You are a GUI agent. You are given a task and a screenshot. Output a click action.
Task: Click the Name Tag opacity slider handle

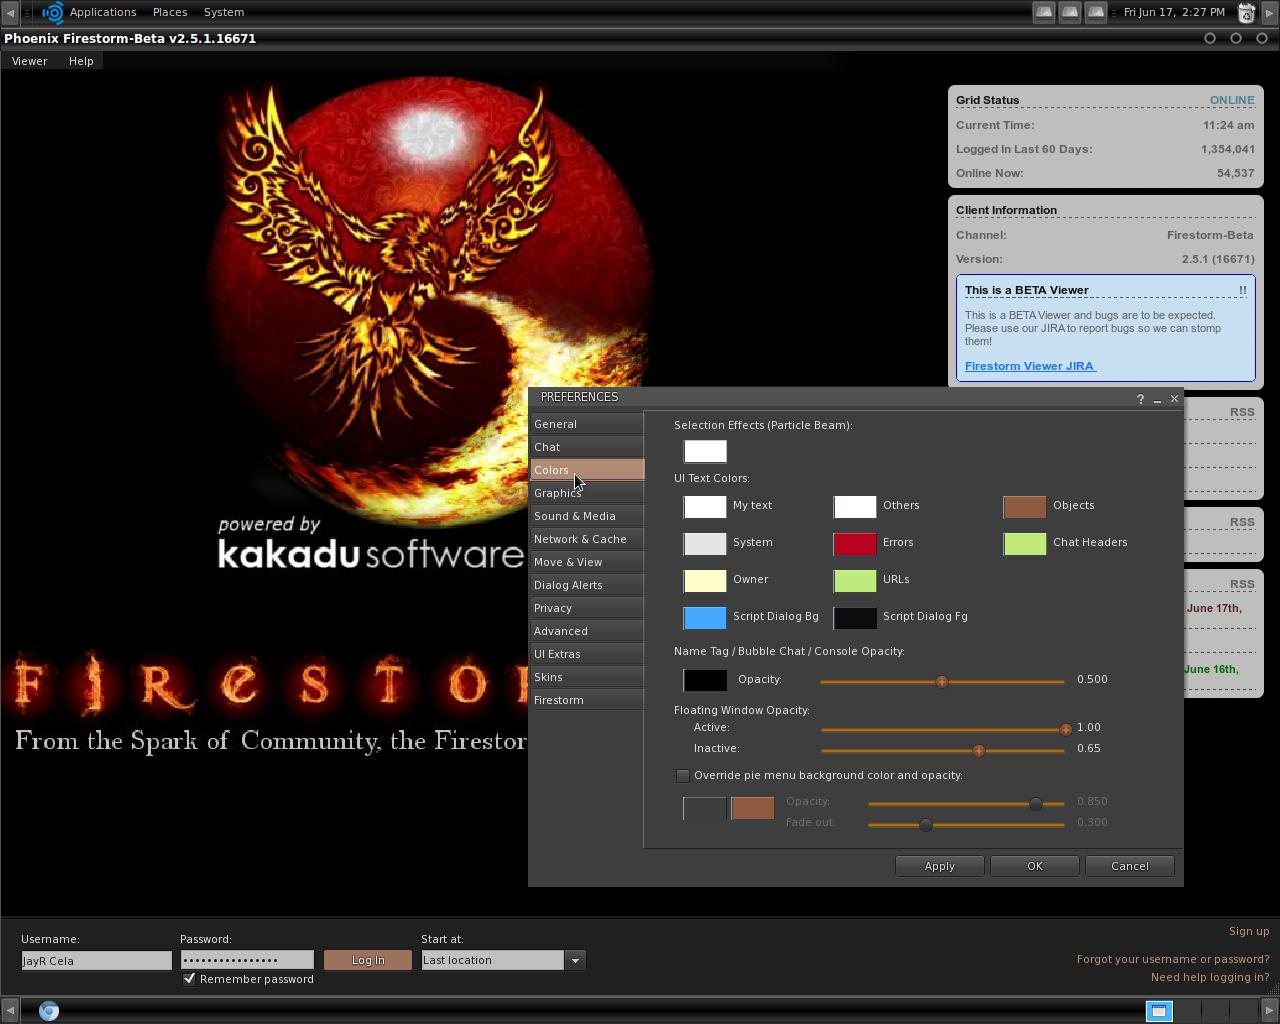(x=941, y=681)
